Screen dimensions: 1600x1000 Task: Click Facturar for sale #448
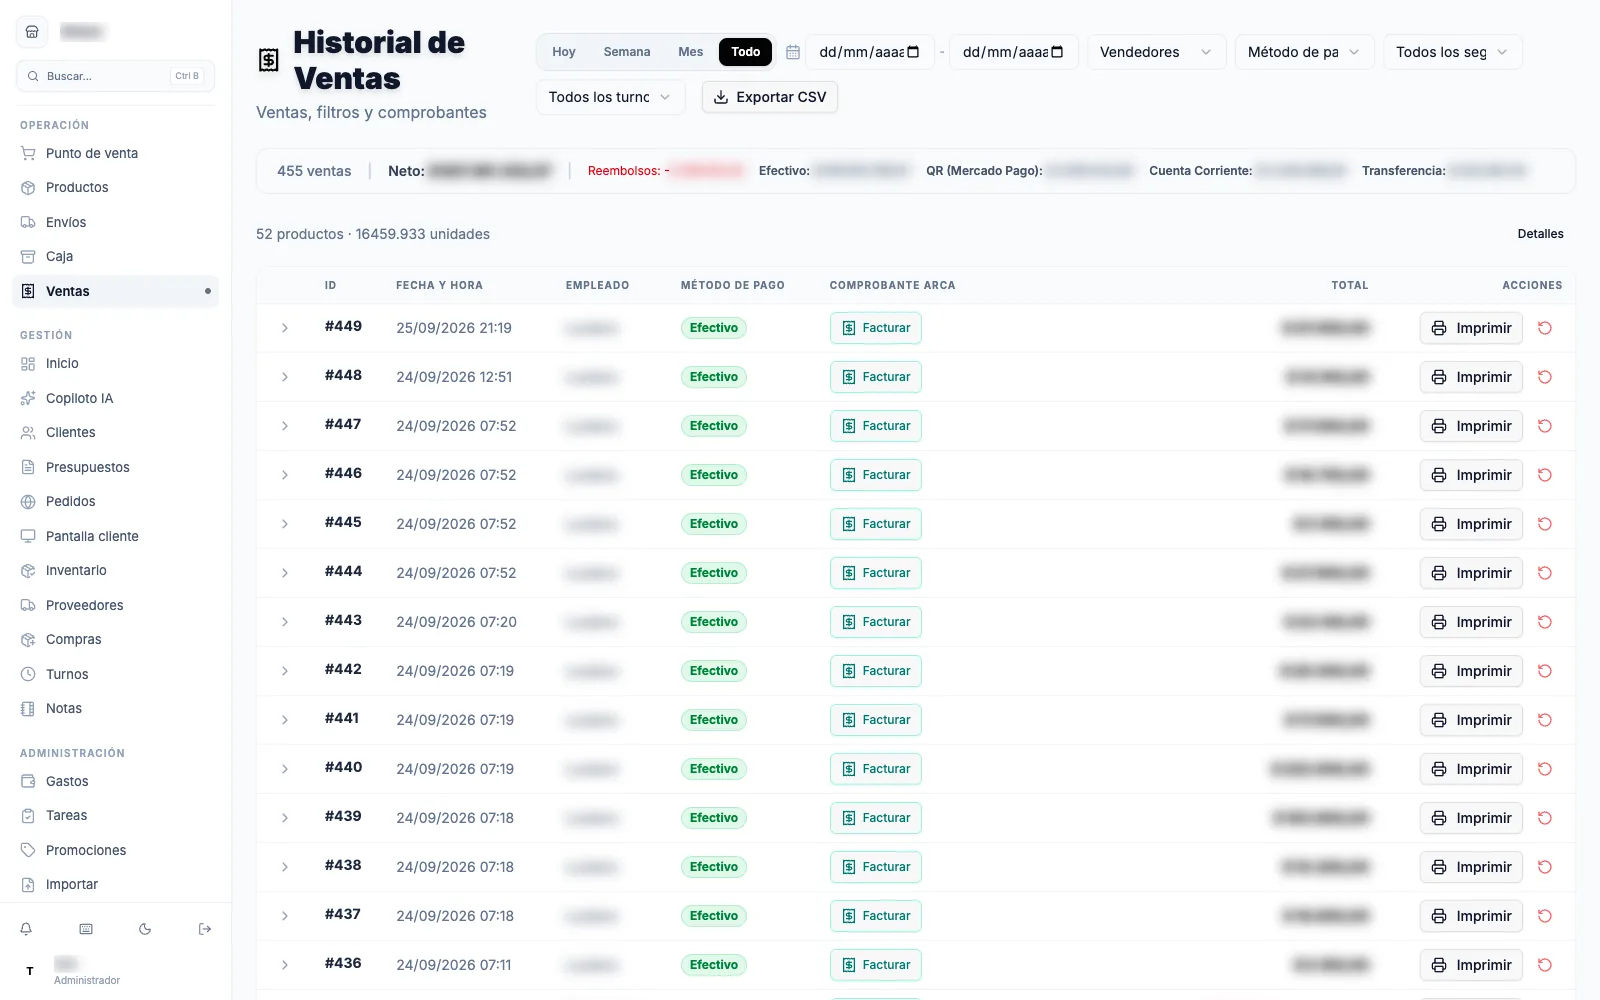coord(876,377)
